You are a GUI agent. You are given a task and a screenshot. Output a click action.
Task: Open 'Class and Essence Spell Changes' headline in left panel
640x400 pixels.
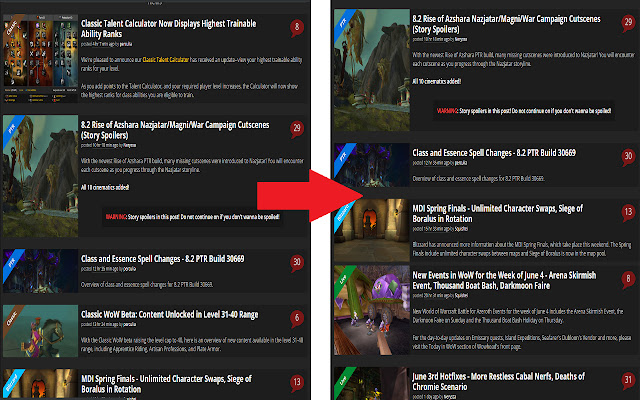point(162,259)
